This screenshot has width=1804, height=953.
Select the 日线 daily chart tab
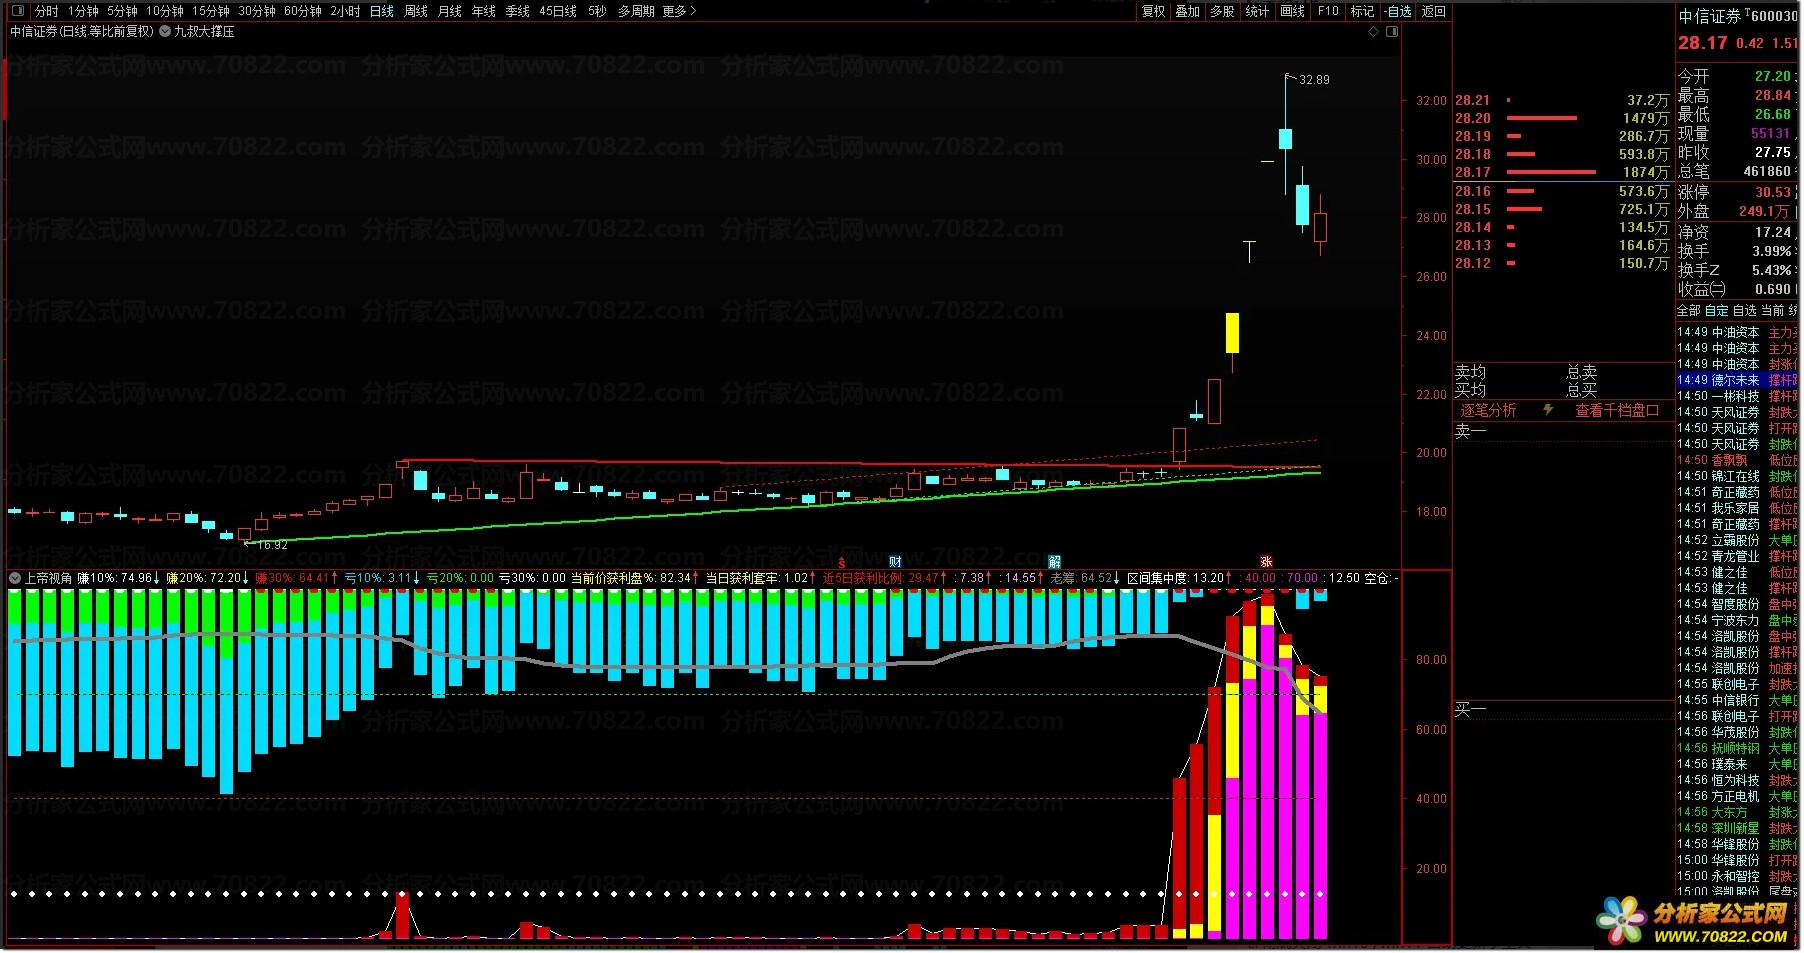[x=382, y=11]
